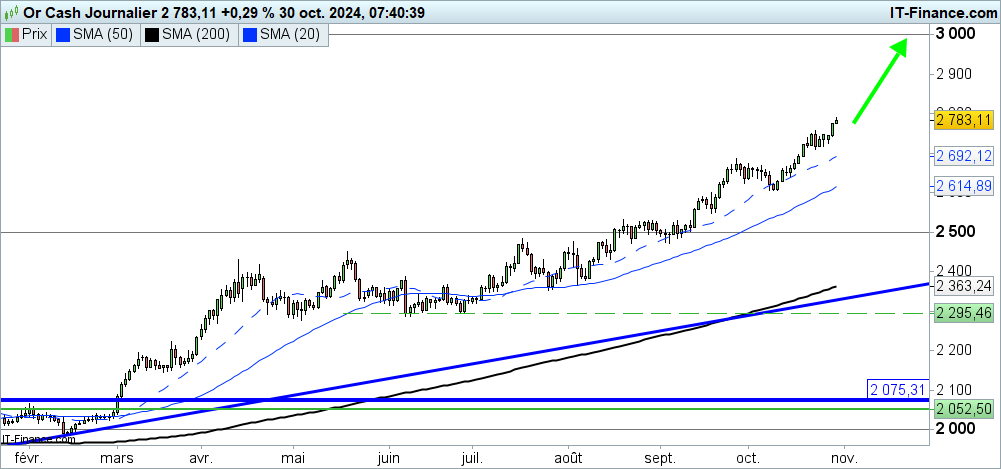
Task: Click the 2 692,12 SMA price tag
Action: coord(963,155)
